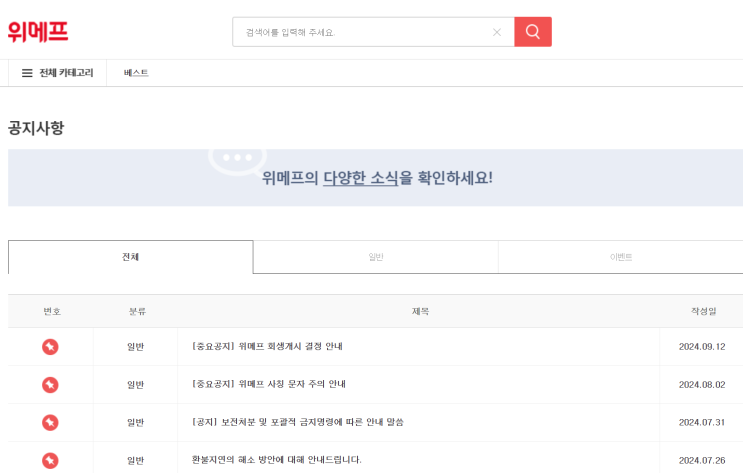
Task: Click the pin icon on the 보전처분 notice row
Action: [x=50, y=422]
